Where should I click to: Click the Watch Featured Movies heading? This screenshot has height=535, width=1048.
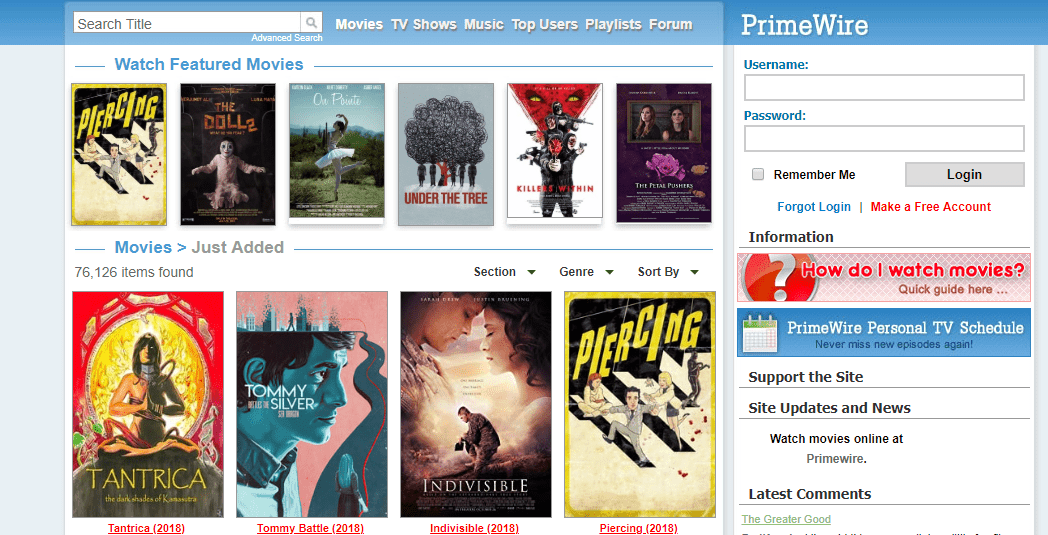click(x=209, y=64)
